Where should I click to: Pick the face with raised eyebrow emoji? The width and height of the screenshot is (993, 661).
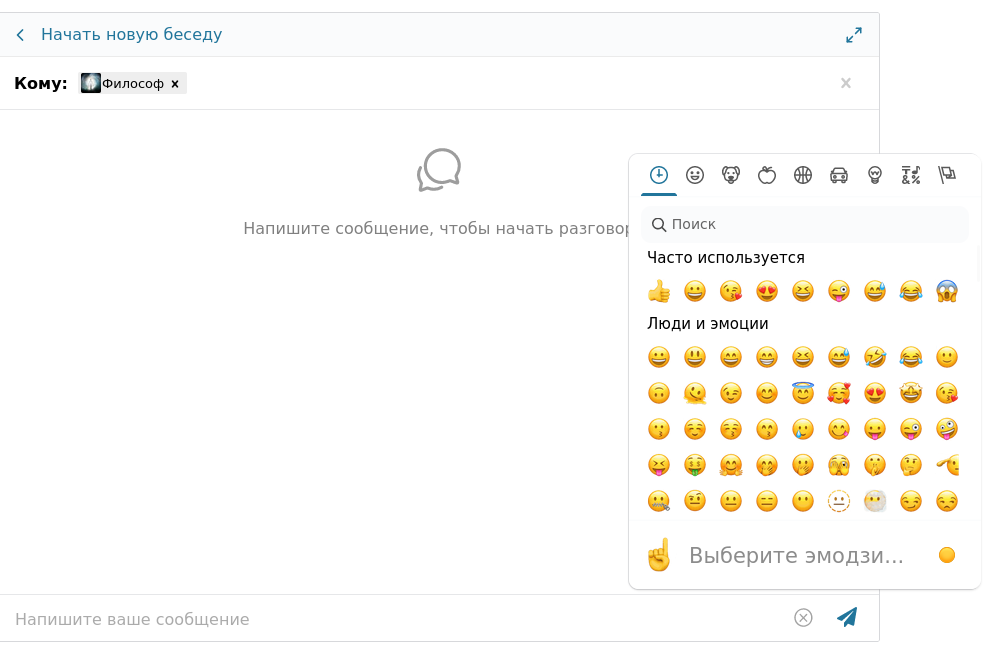coord(695,501)
